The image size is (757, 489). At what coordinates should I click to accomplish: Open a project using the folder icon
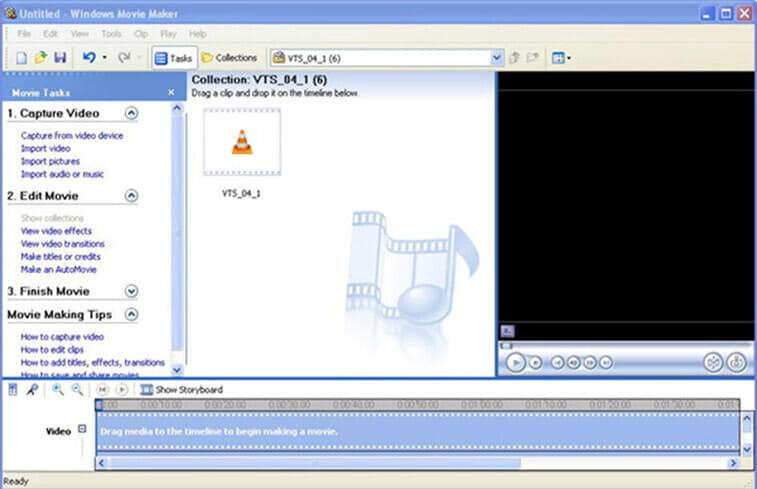41,57
